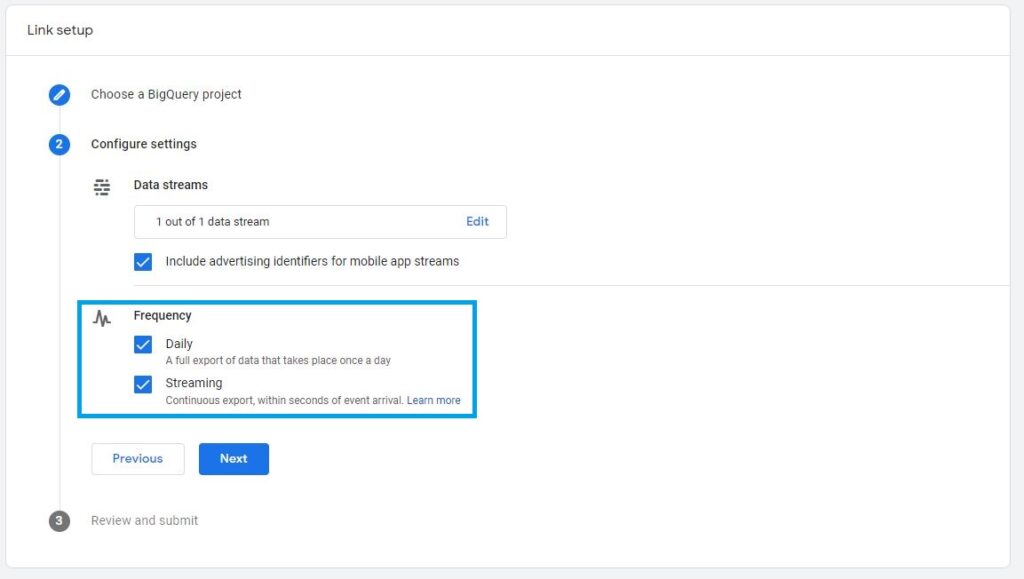The width and height of the screenshot is (1024, 579).
Task: Uncheck Include advertising identifiers checkbox
Action: click(x=143, y=262)
